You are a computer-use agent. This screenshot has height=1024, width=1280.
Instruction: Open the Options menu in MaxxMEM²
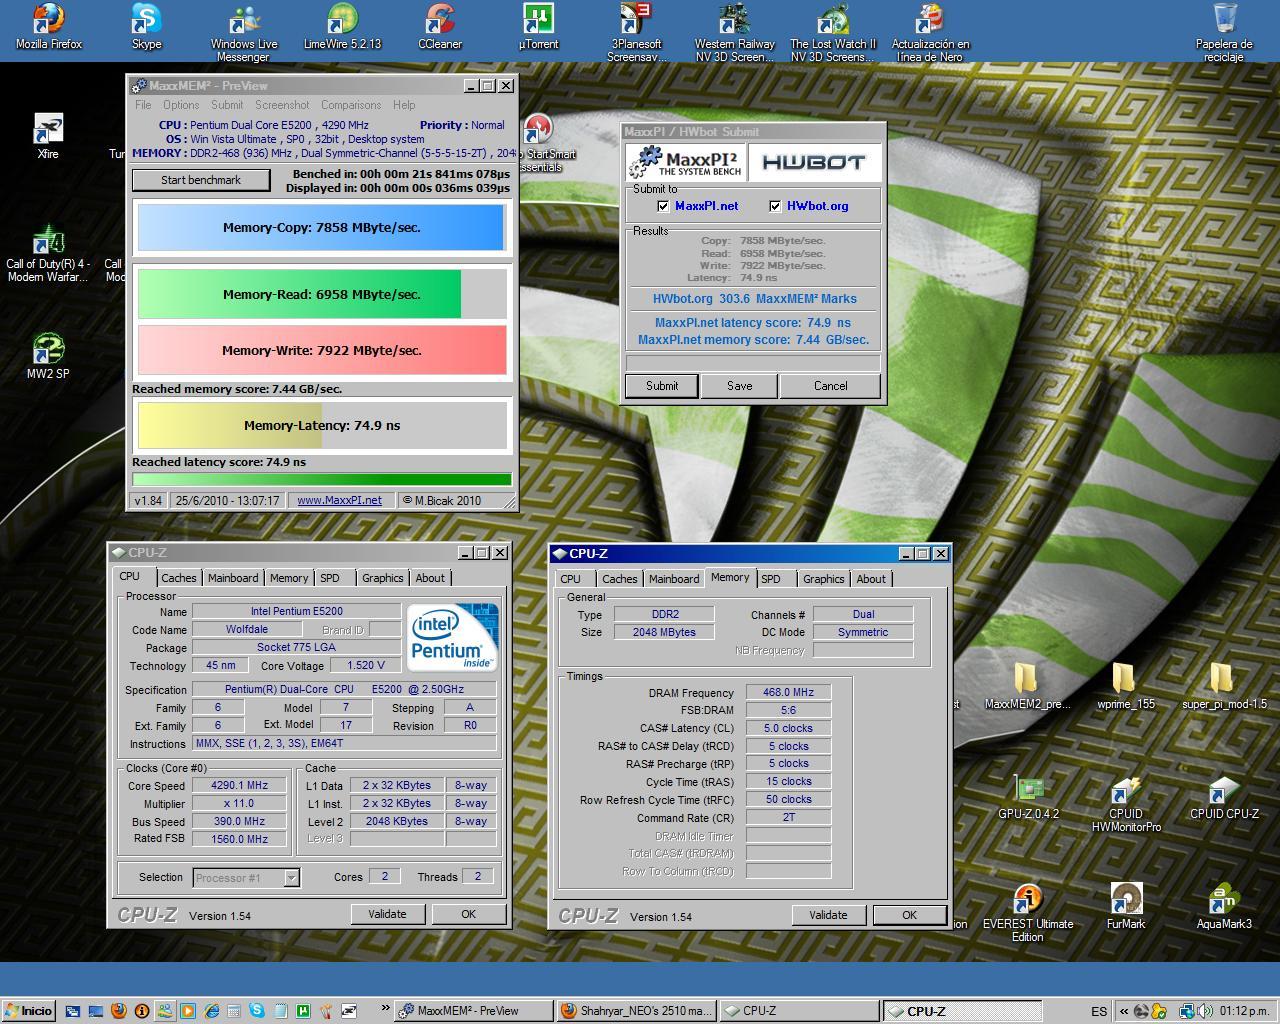[181, 105]
